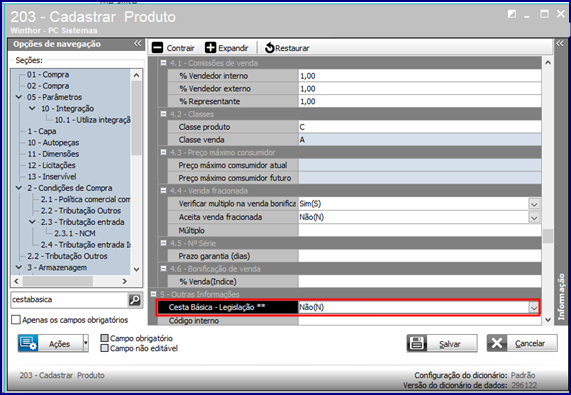571x395 pixels.
Task: Click the Cancelar button
Action: [x=522, y=343]
